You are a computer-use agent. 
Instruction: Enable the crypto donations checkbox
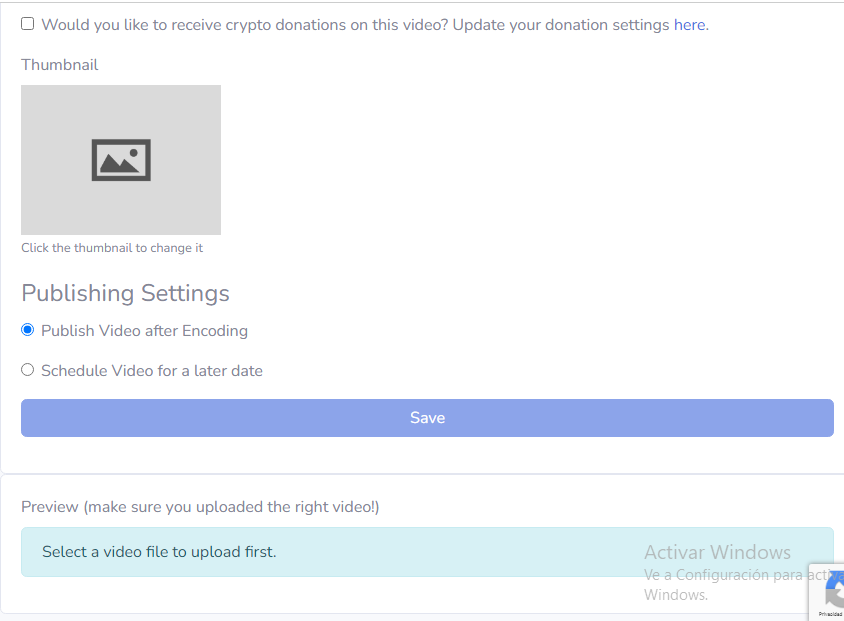(x=28, y=24)
